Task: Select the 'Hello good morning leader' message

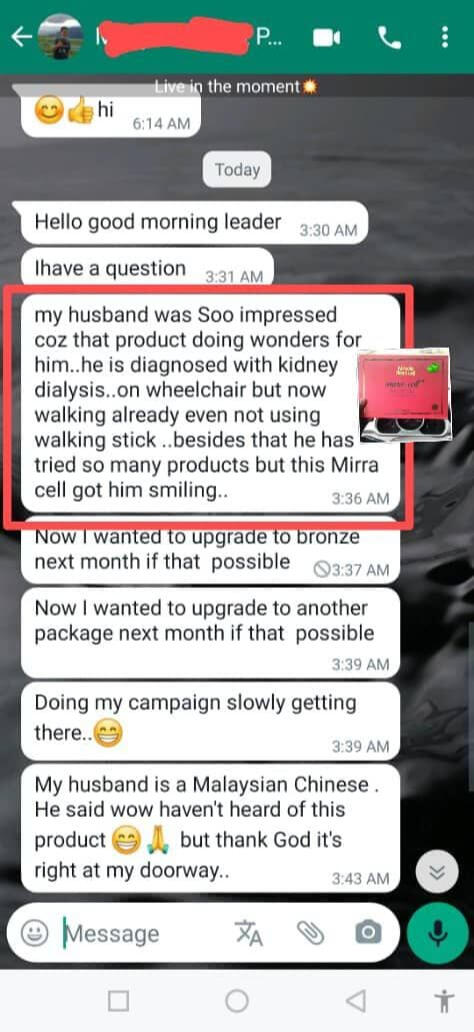Action: pos(194,222)
